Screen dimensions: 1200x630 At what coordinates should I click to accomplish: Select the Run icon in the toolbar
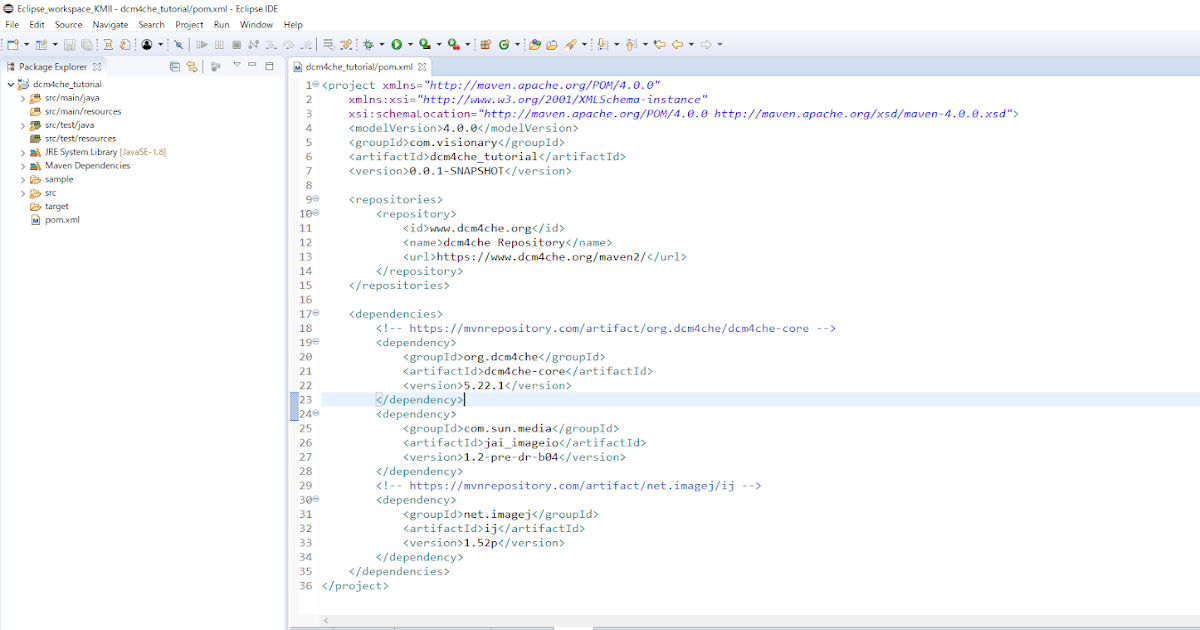click(396, 43)
